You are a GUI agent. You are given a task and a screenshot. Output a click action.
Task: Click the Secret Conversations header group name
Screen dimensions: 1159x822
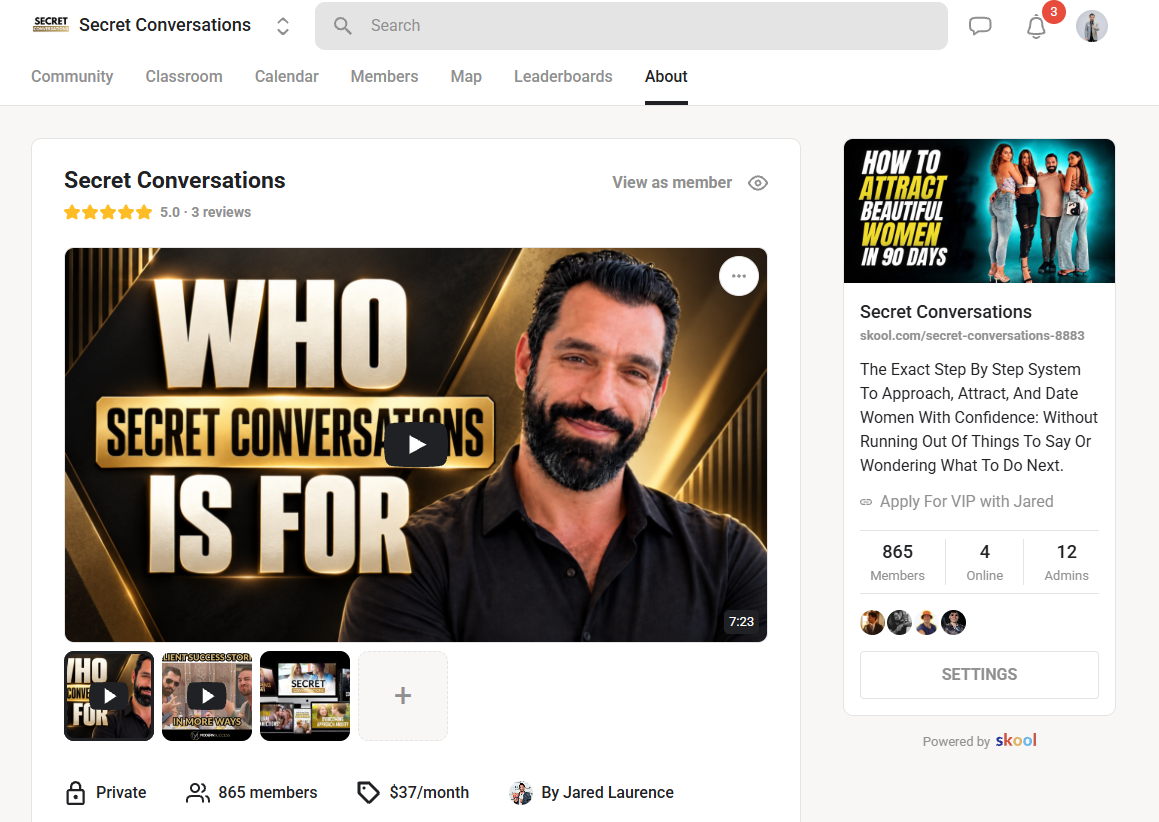[x=165, y=25]
